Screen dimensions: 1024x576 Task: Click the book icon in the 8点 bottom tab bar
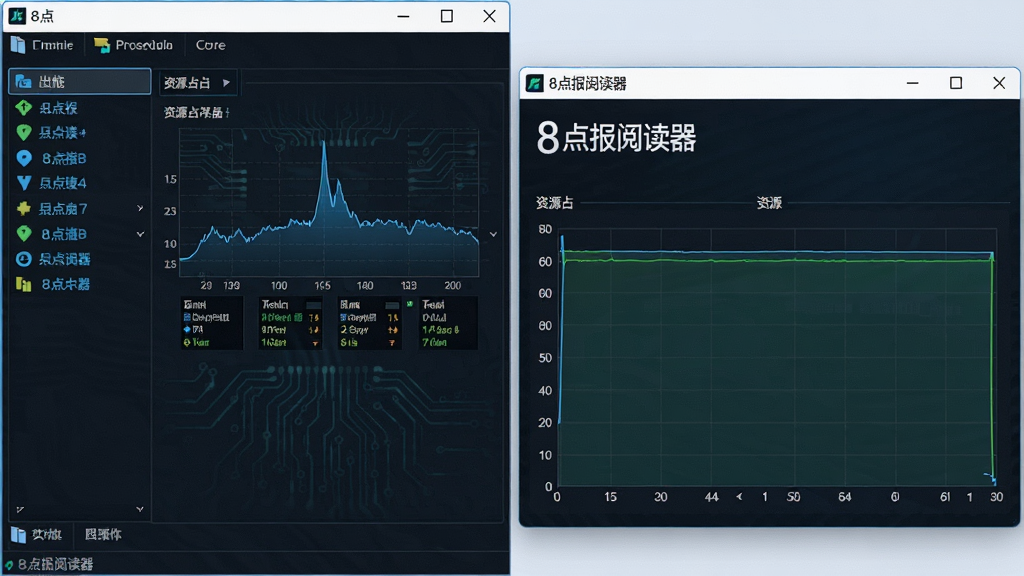point(18,535)
